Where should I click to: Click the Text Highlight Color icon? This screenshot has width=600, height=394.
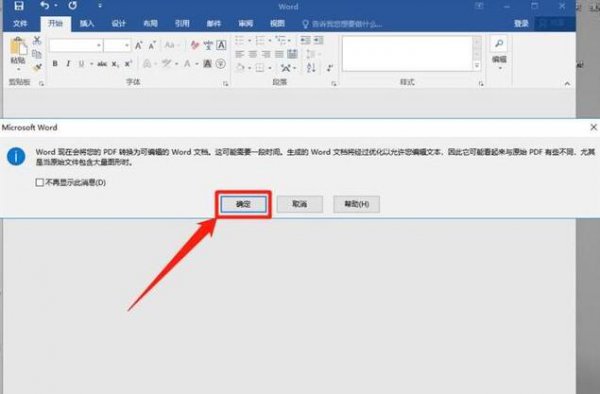click(x=166, y=64)
